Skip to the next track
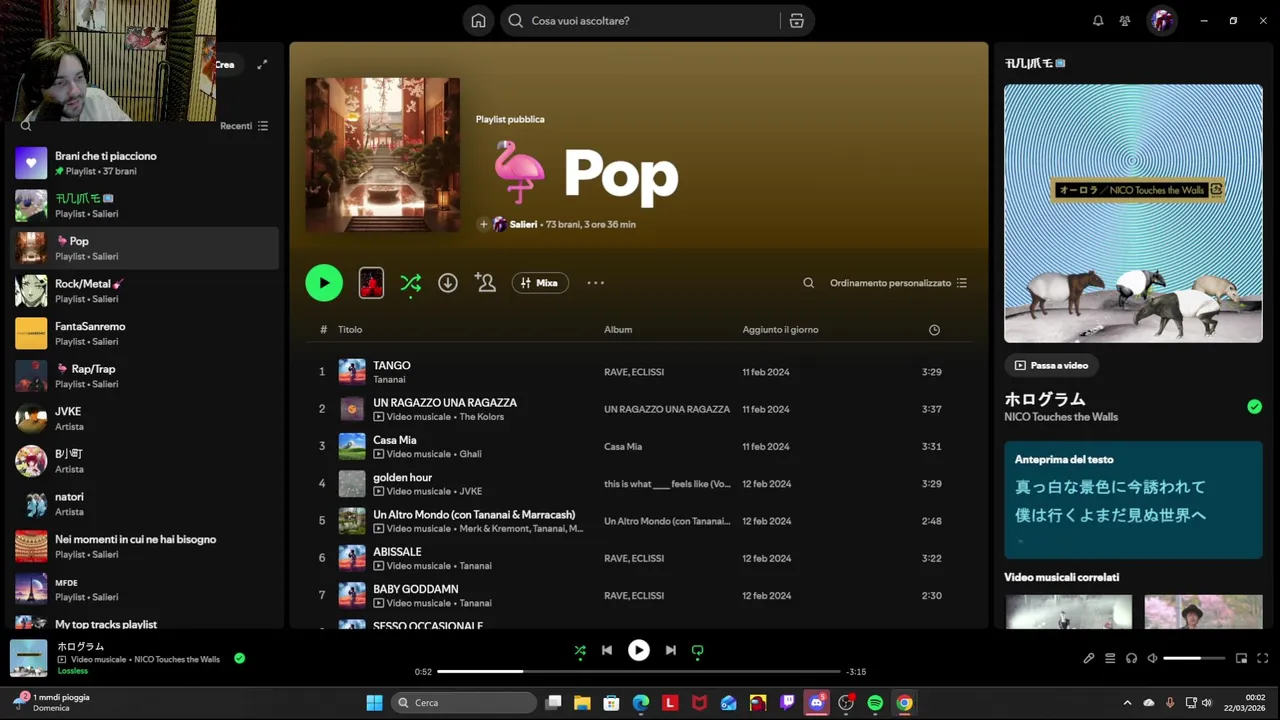 tap(670, 650)
